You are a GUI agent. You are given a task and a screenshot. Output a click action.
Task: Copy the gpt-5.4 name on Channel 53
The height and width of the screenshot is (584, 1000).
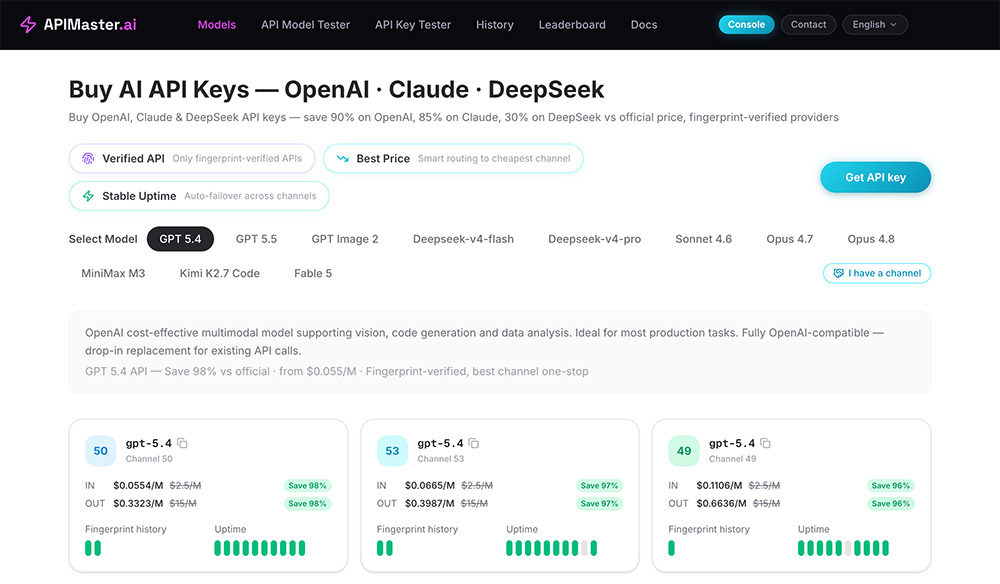pos(474,443)
